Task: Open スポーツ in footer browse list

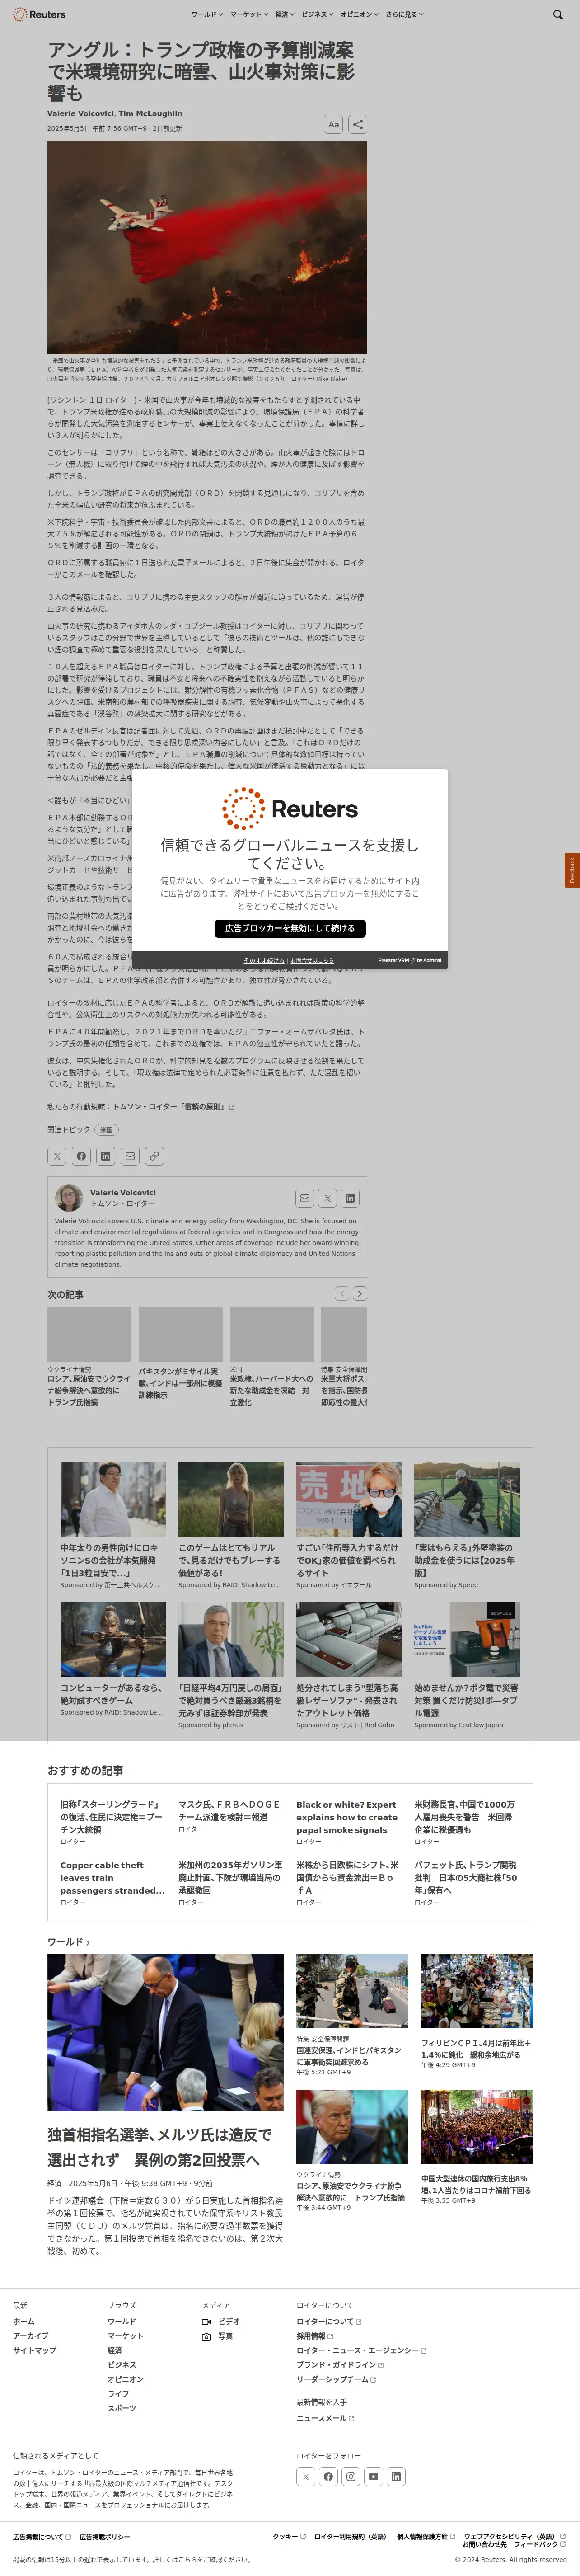Action: 122,2408
